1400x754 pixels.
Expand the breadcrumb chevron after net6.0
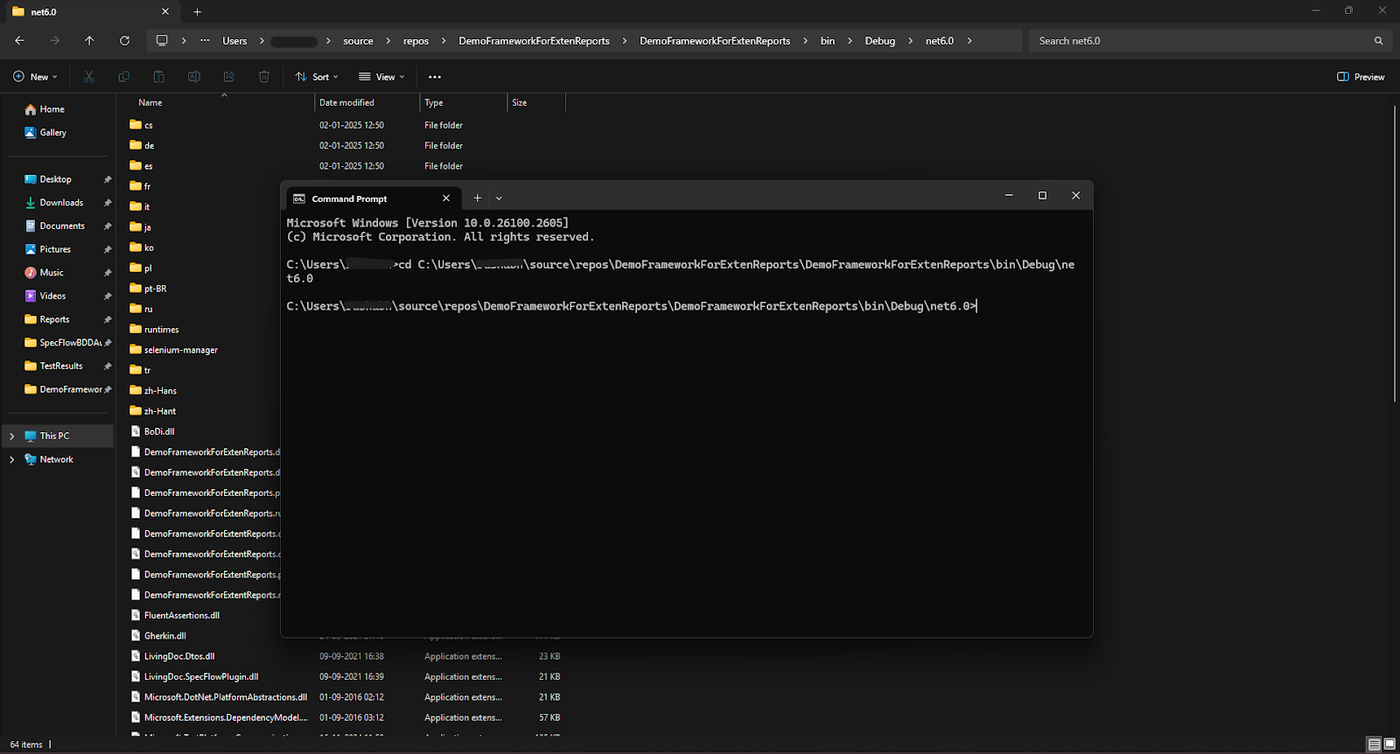pos(970,41)
